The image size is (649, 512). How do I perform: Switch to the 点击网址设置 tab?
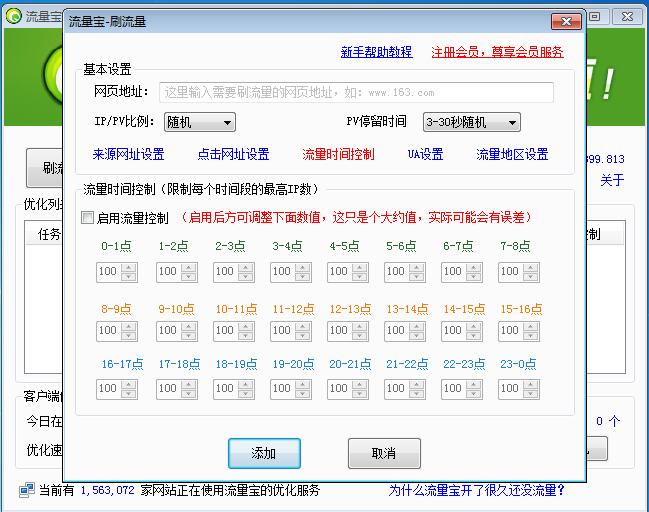click(x=233, y=154)
